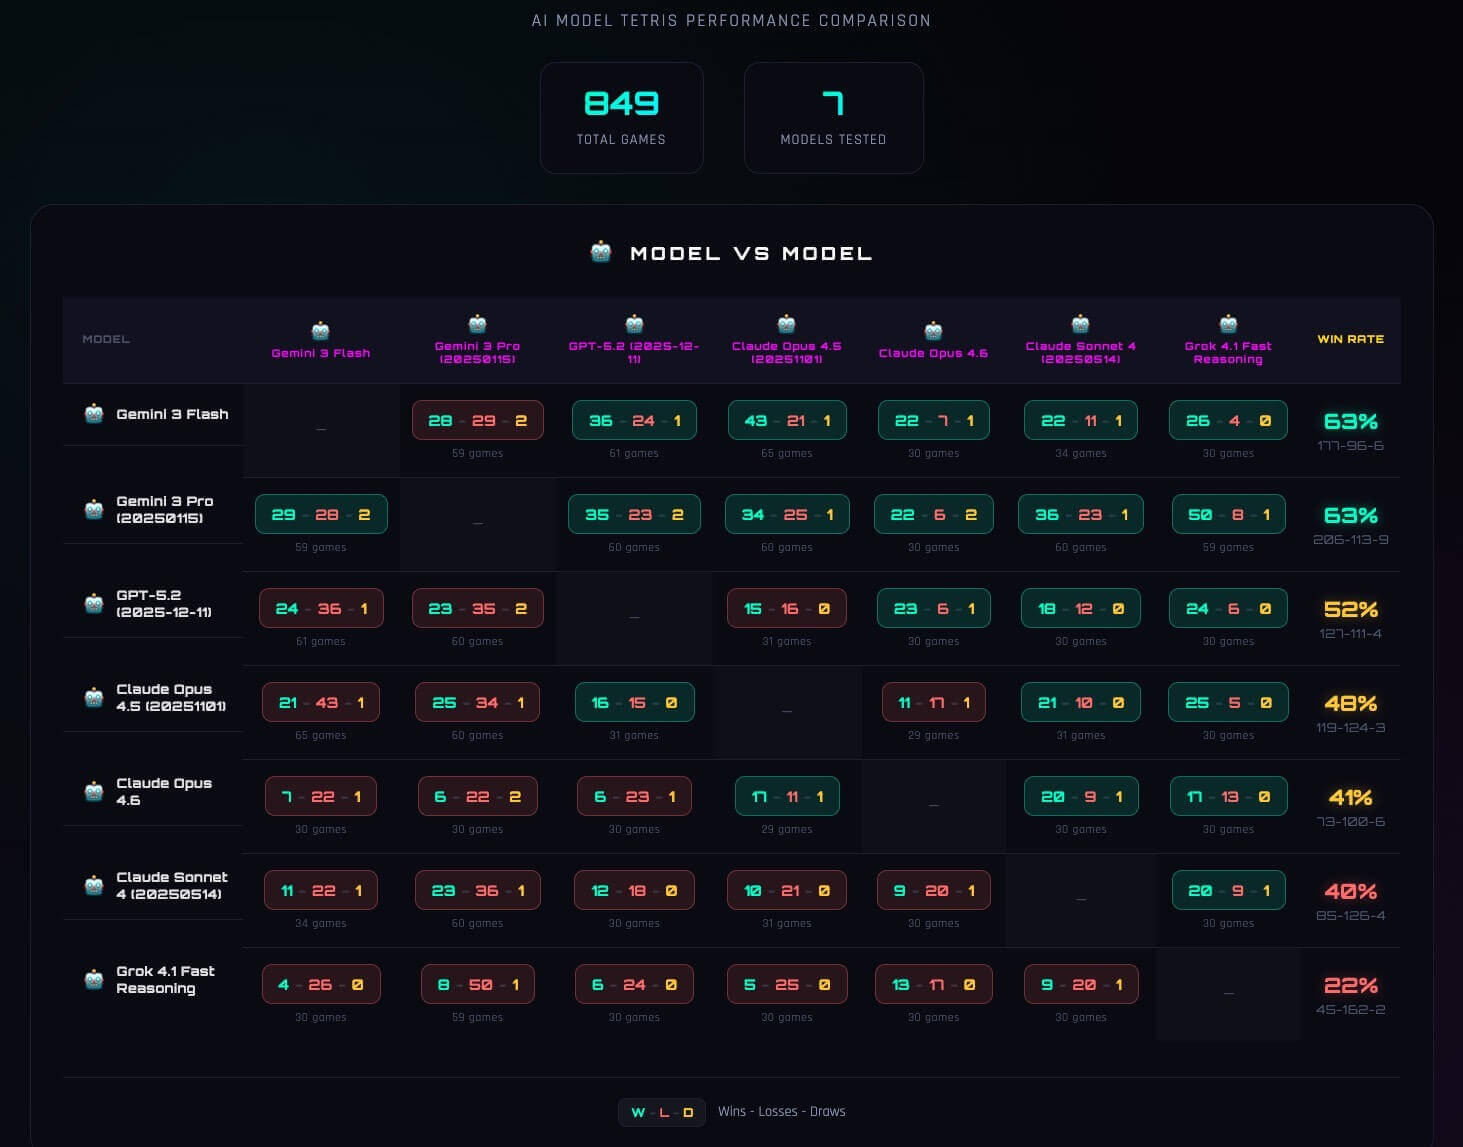The height and width of the screenshot is (1147, 1463).
Task: Click the robot icon beside Model vs Model heading
Action: click(601, 252)
